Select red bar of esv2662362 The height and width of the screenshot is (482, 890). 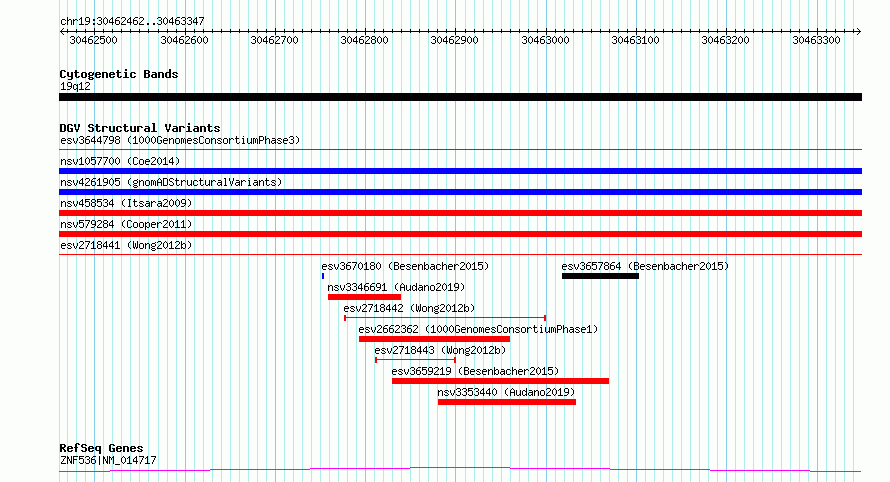pyautogui.click(x=434, y=339)
